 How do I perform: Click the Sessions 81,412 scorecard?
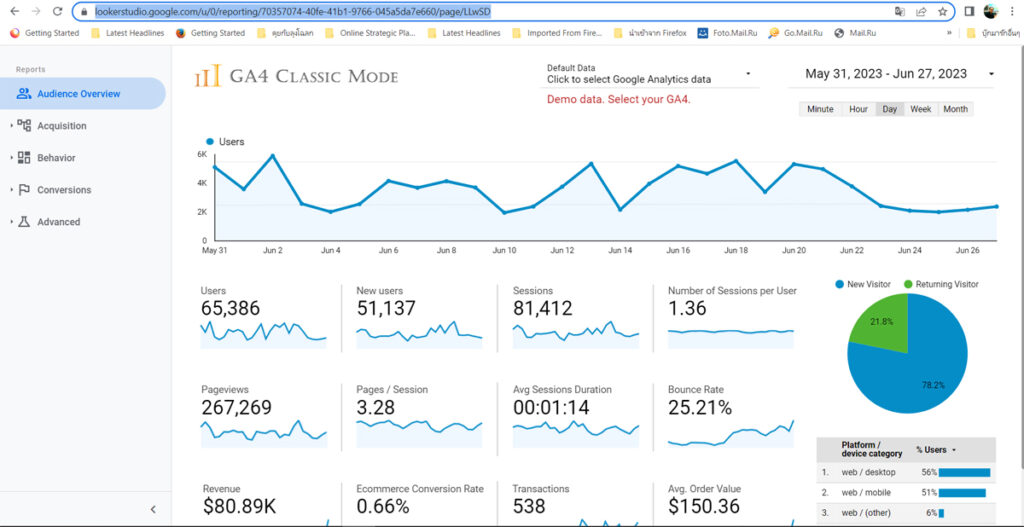(x=575, y=316)
